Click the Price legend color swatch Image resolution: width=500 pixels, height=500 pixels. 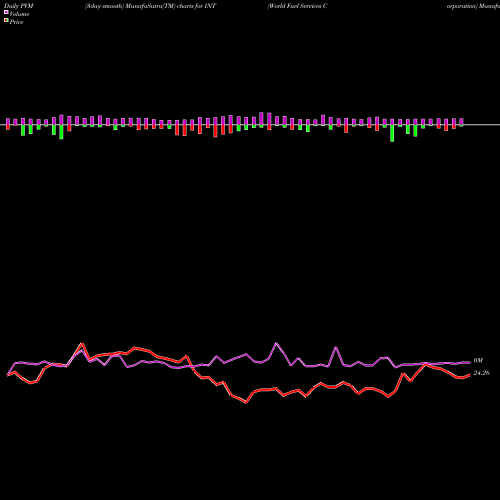(6, 21)
